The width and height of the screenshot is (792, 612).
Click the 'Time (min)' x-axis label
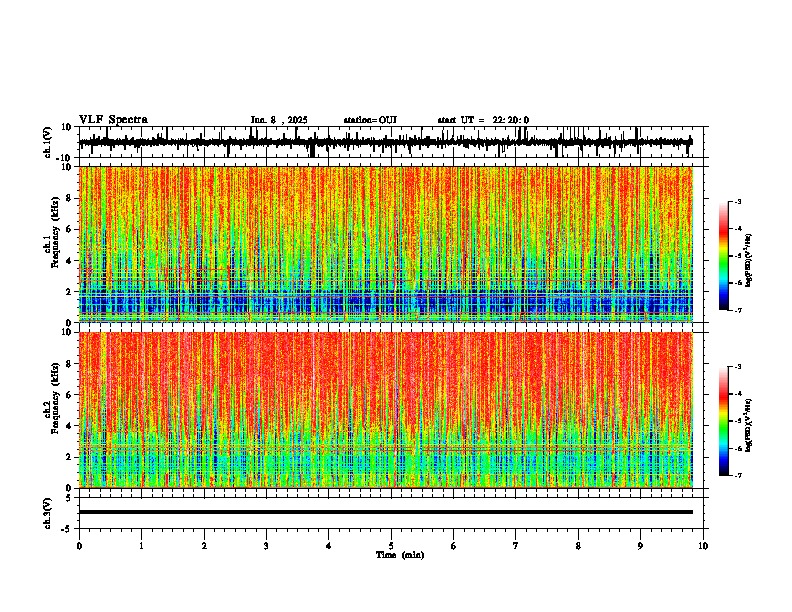tap(400, 555)
